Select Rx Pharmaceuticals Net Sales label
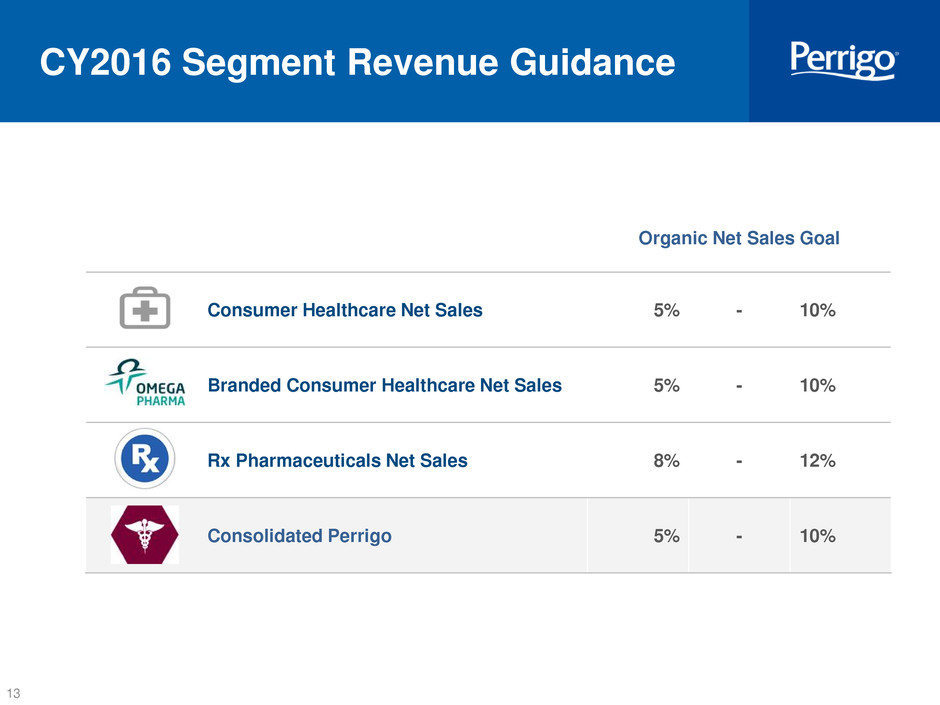 (x=337, y=460)
